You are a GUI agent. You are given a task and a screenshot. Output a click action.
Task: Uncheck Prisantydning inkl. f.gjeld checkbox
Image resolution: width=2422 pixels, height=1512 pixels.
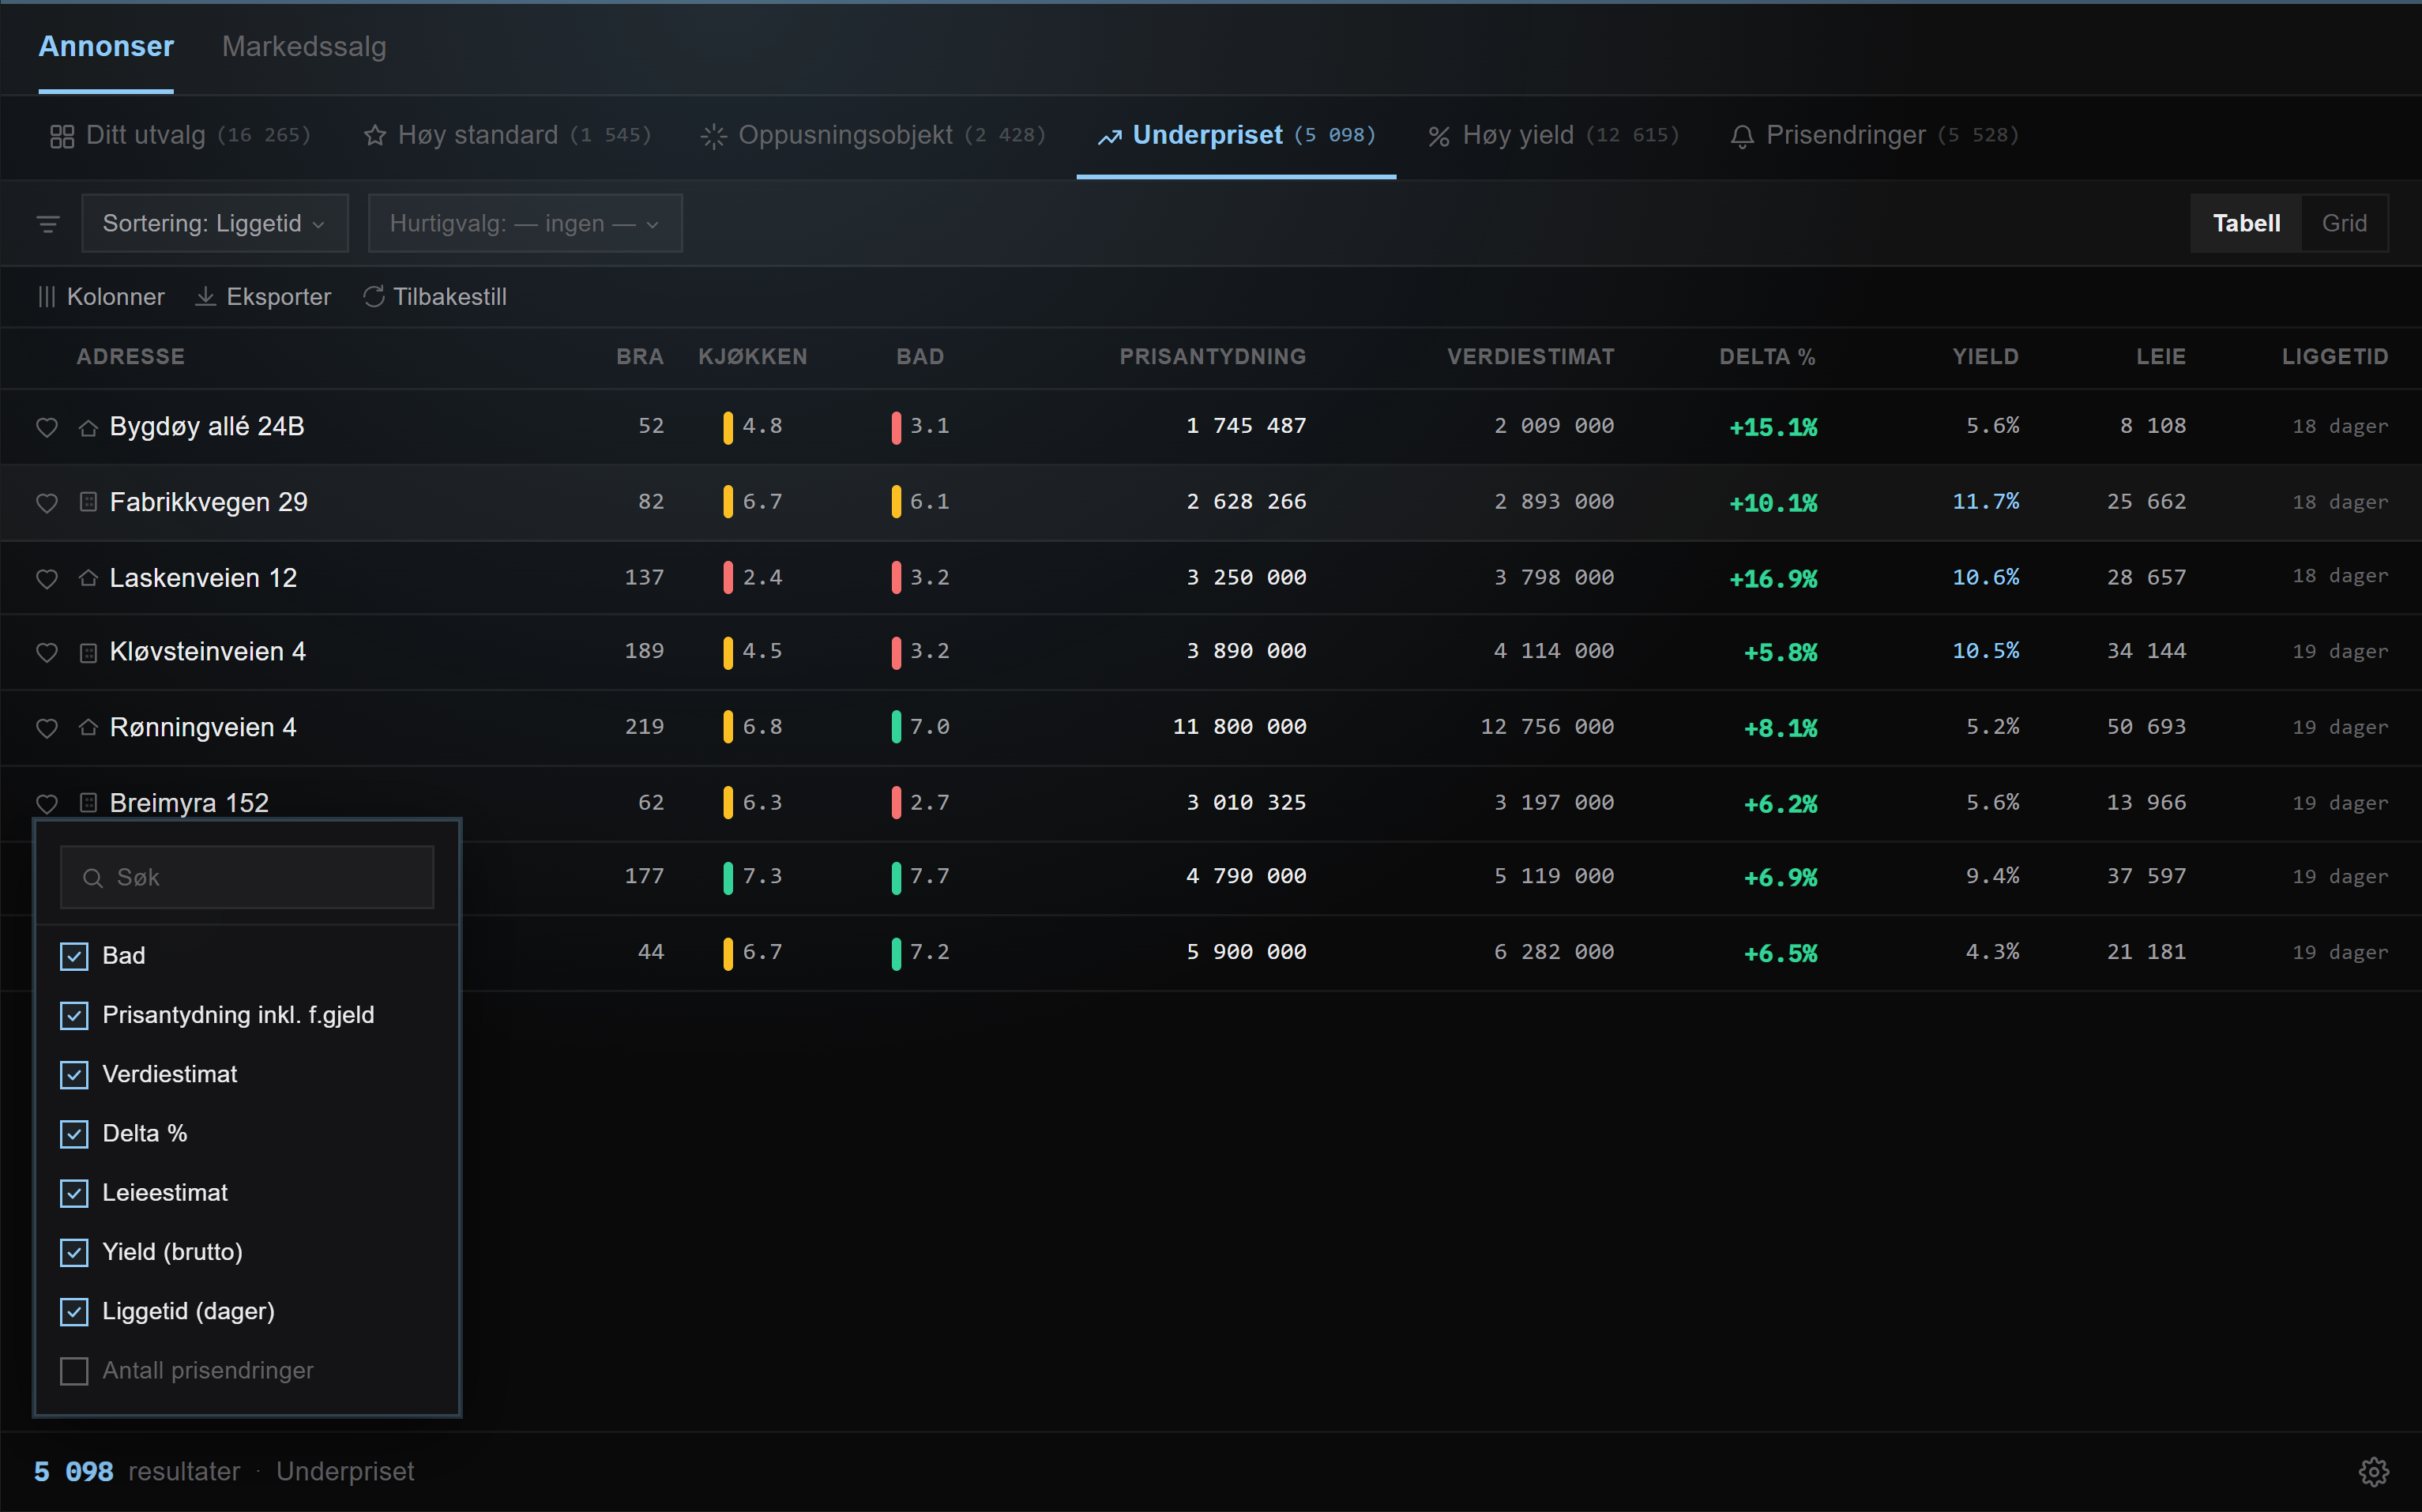coord(74,1015)
